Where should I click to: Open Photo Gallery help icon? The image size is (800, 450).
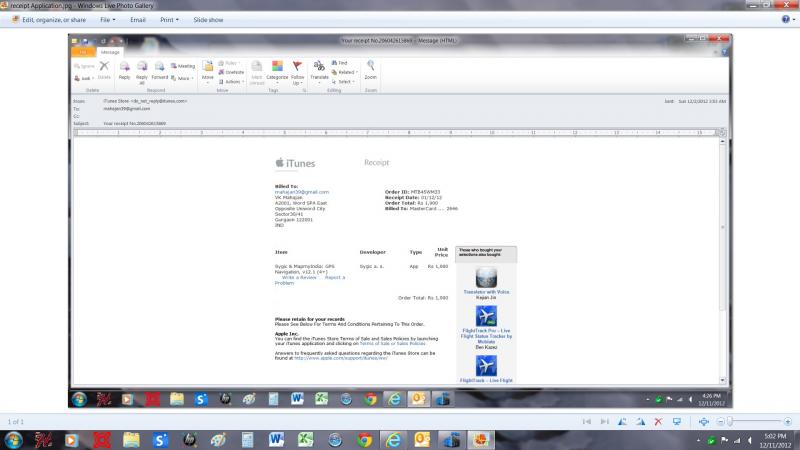(x=786, y=19)
